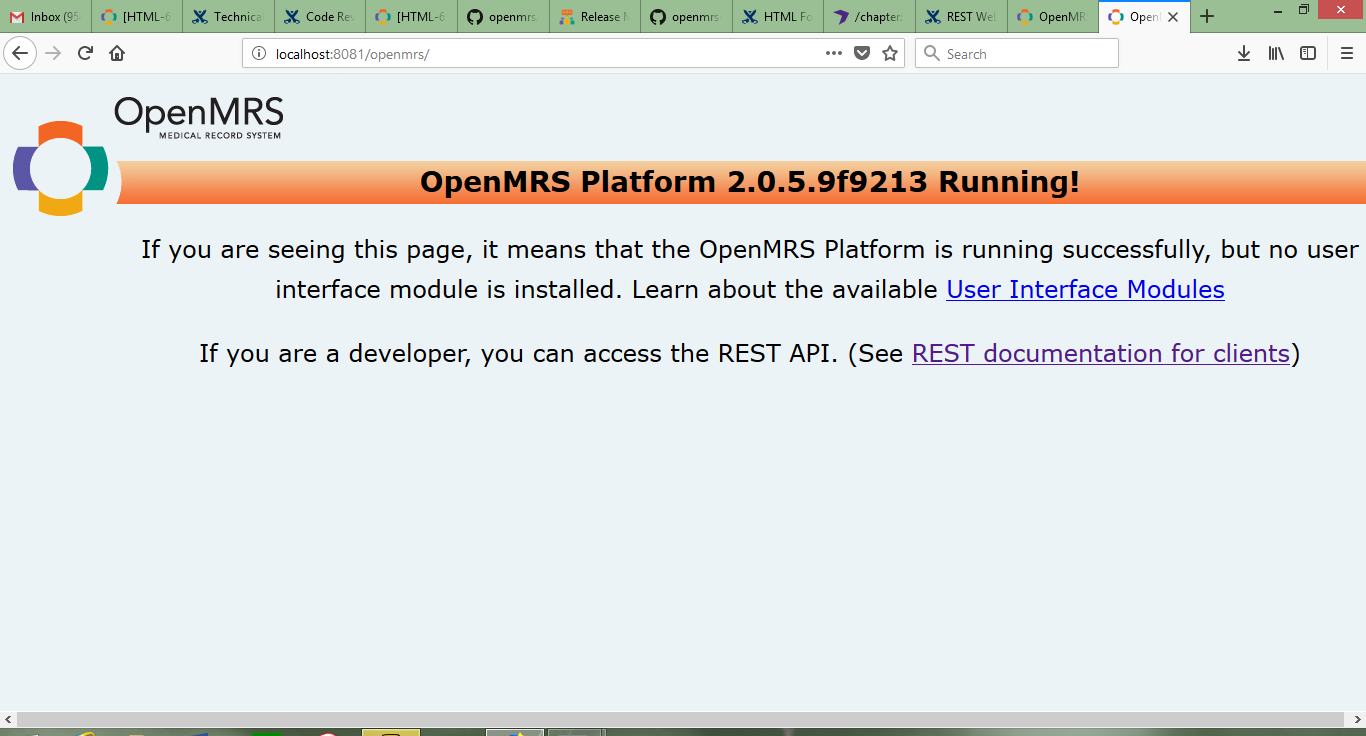Switch to the Technica tab

click(228, 17)
